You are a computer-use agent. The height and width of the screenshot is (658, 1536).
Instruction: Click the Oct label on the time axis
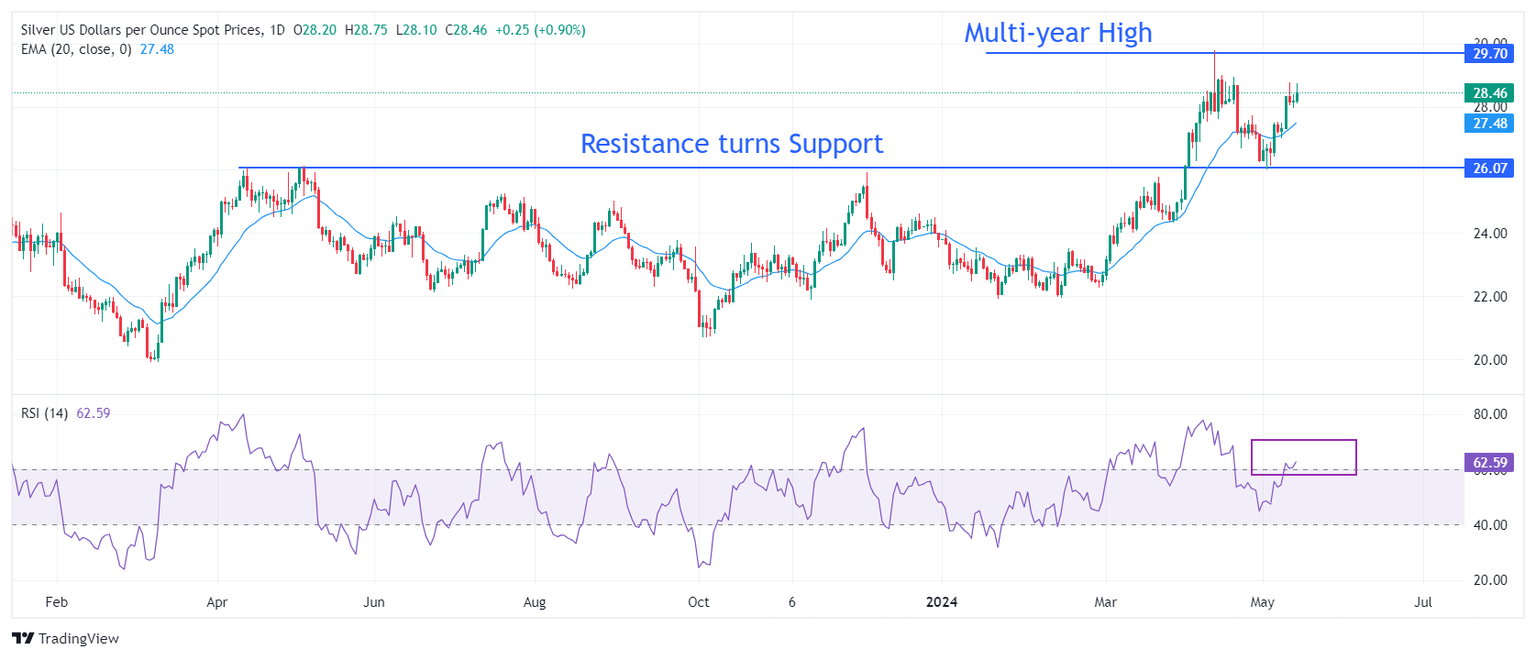(x=698, y=603)
